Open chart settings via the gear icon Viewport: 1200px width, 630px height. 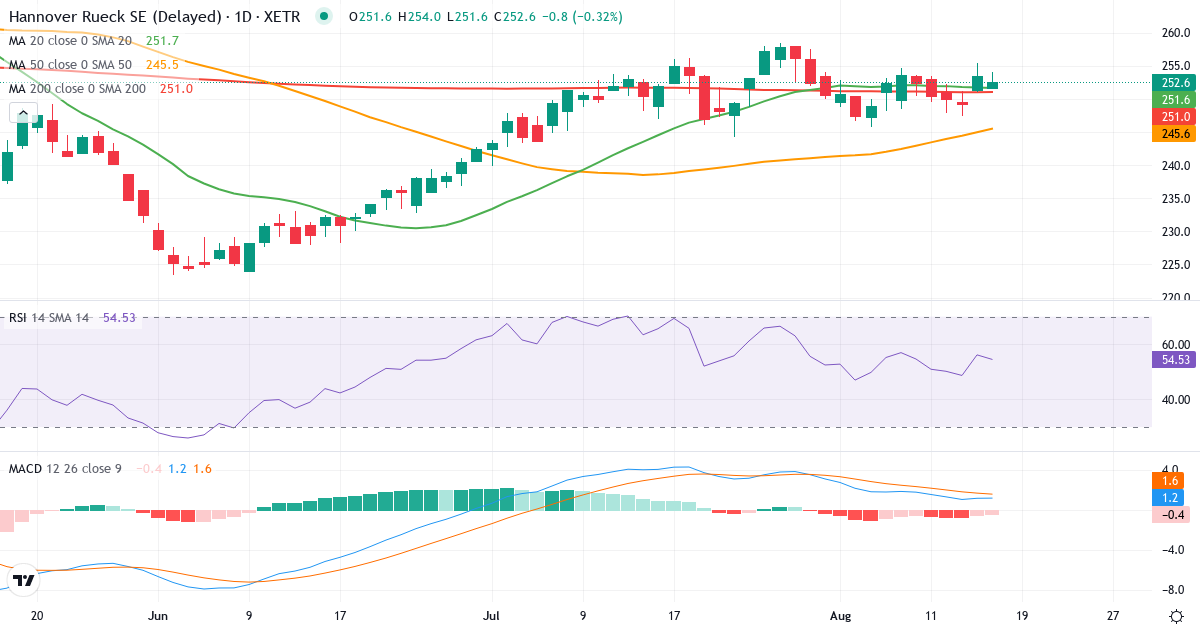coord(1176,616)
